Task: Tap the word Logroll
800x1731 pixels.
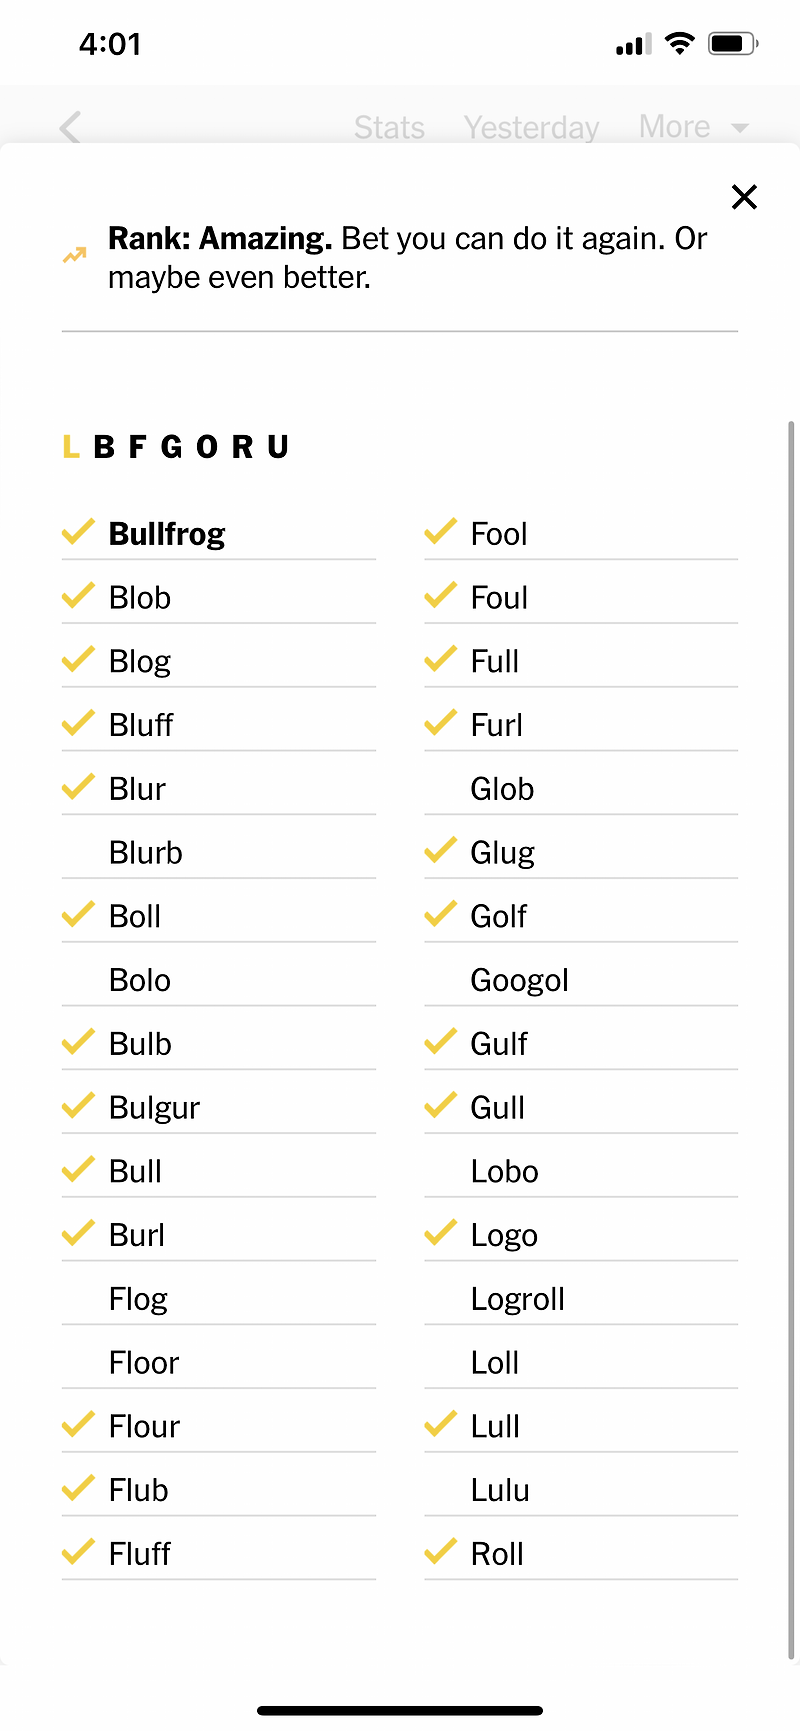Action: (517, 1299)
